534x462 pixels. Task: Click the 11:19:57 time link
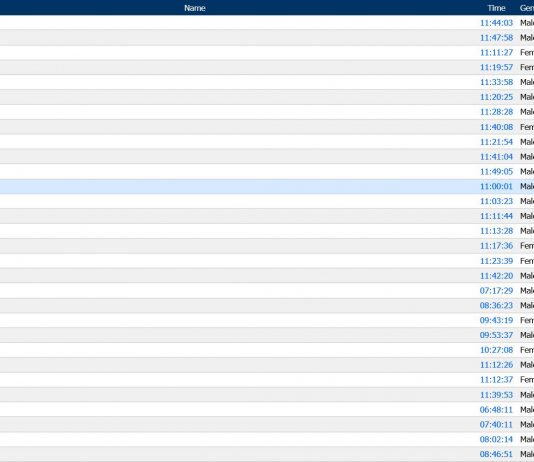[x=496, y=67]
